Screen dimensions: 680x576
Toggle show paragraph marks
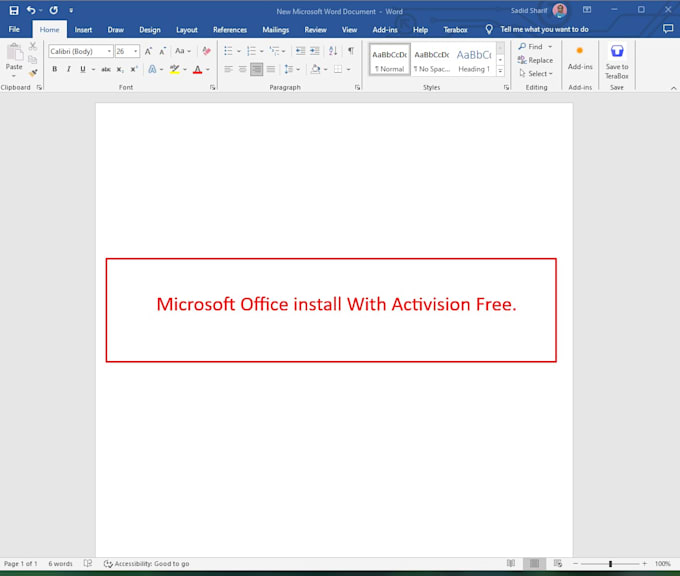[351, 51]
